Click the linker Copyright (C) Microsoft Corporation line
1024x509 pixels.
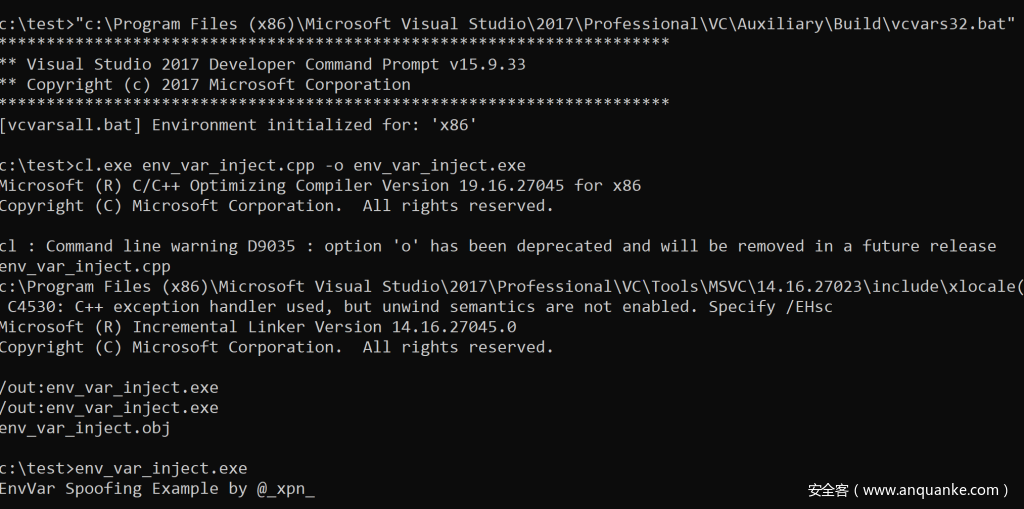pyautogui.click(x=276, y=347)
